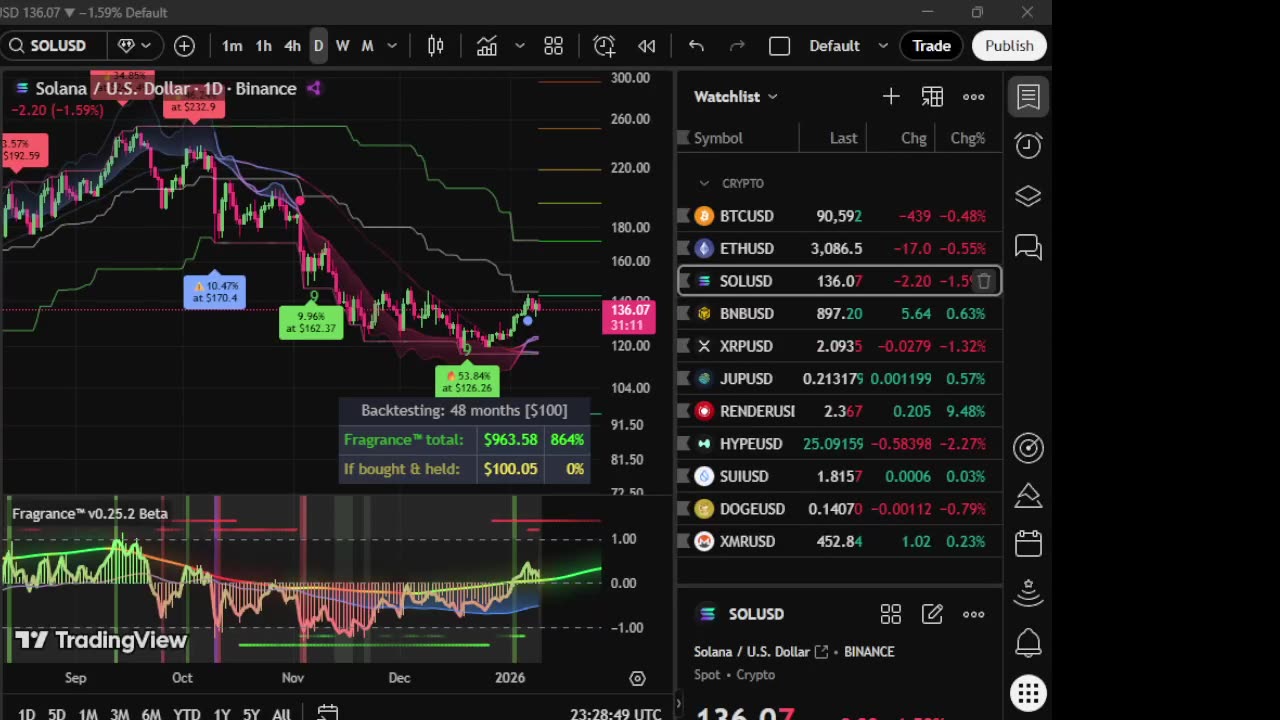This screenshot has height=720, width=1280.
Task: Open the broadcast streams sidebar icon
Action: pyautogui.click(x=1028, y=594)
